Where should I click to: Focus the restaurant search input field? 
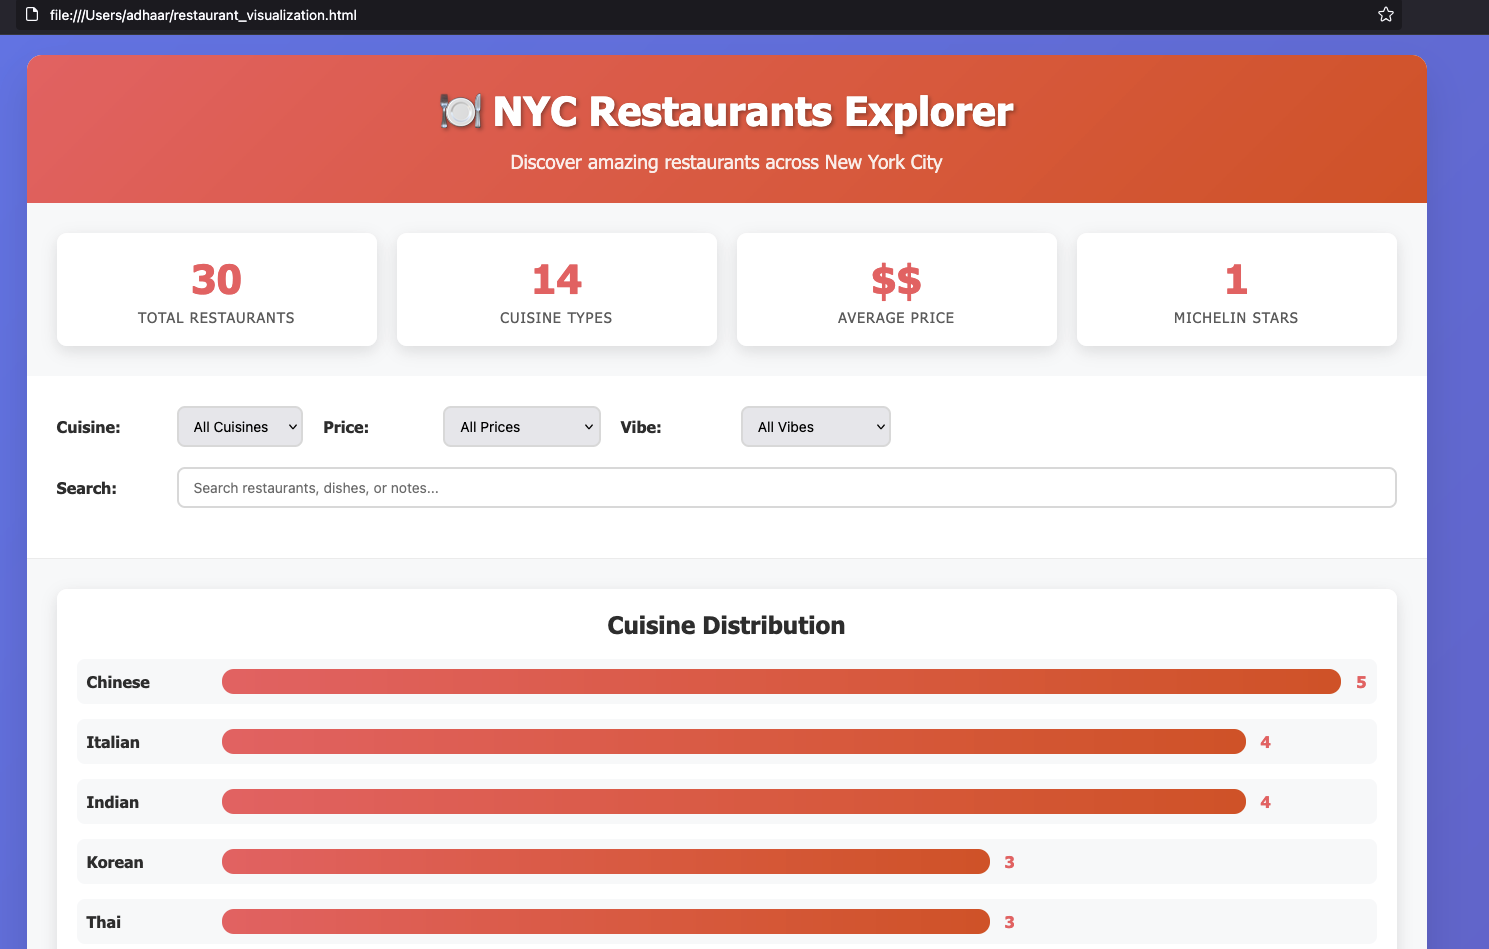pos(786,488)
